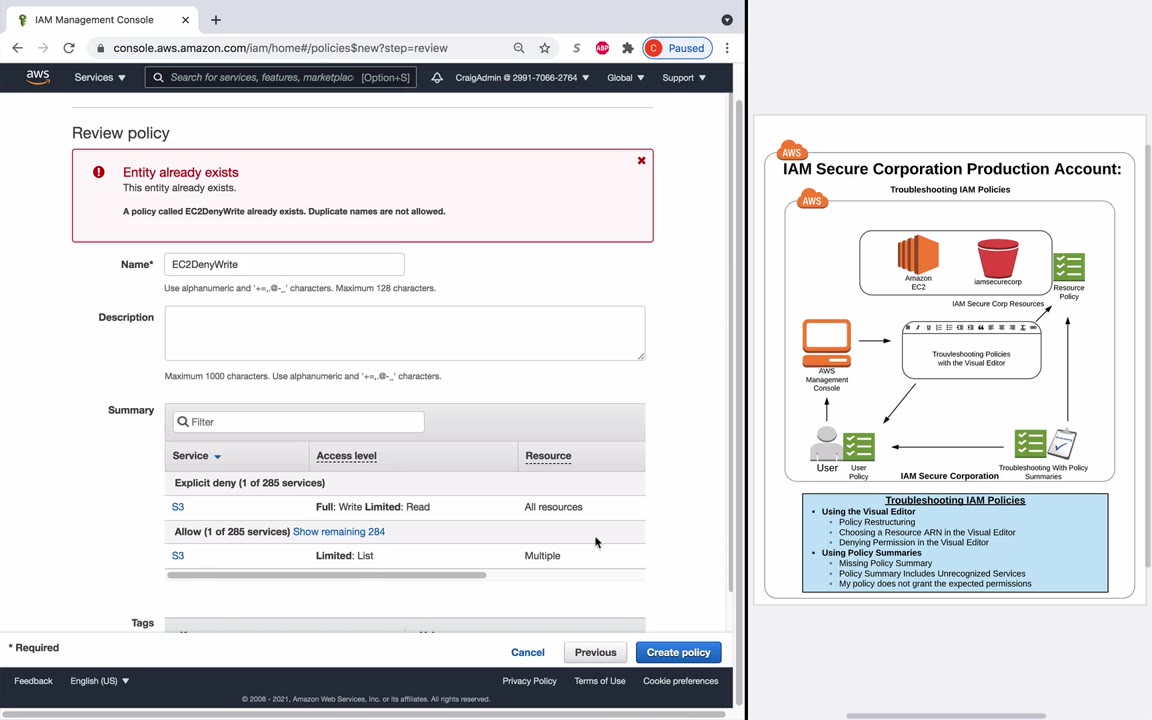Click the iamsecurecorp bucket icon

(x=998, y=258)
